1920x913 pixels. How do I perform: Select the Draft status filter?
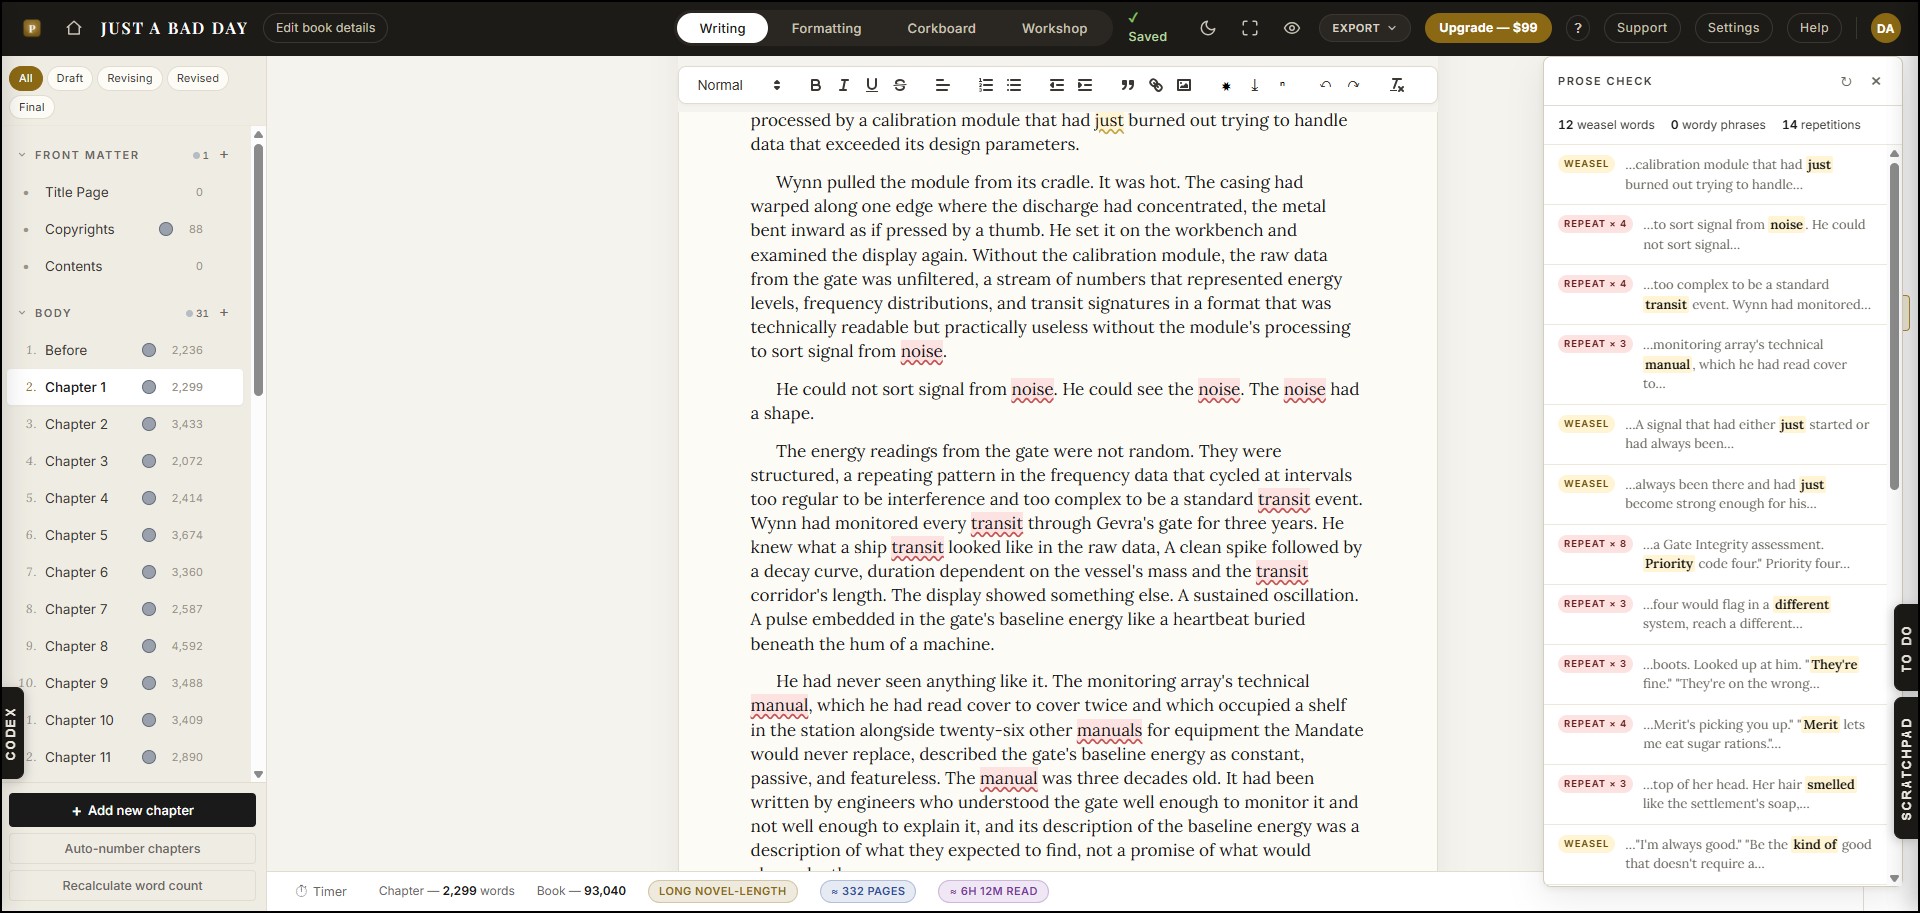click(x=70, y=78)
